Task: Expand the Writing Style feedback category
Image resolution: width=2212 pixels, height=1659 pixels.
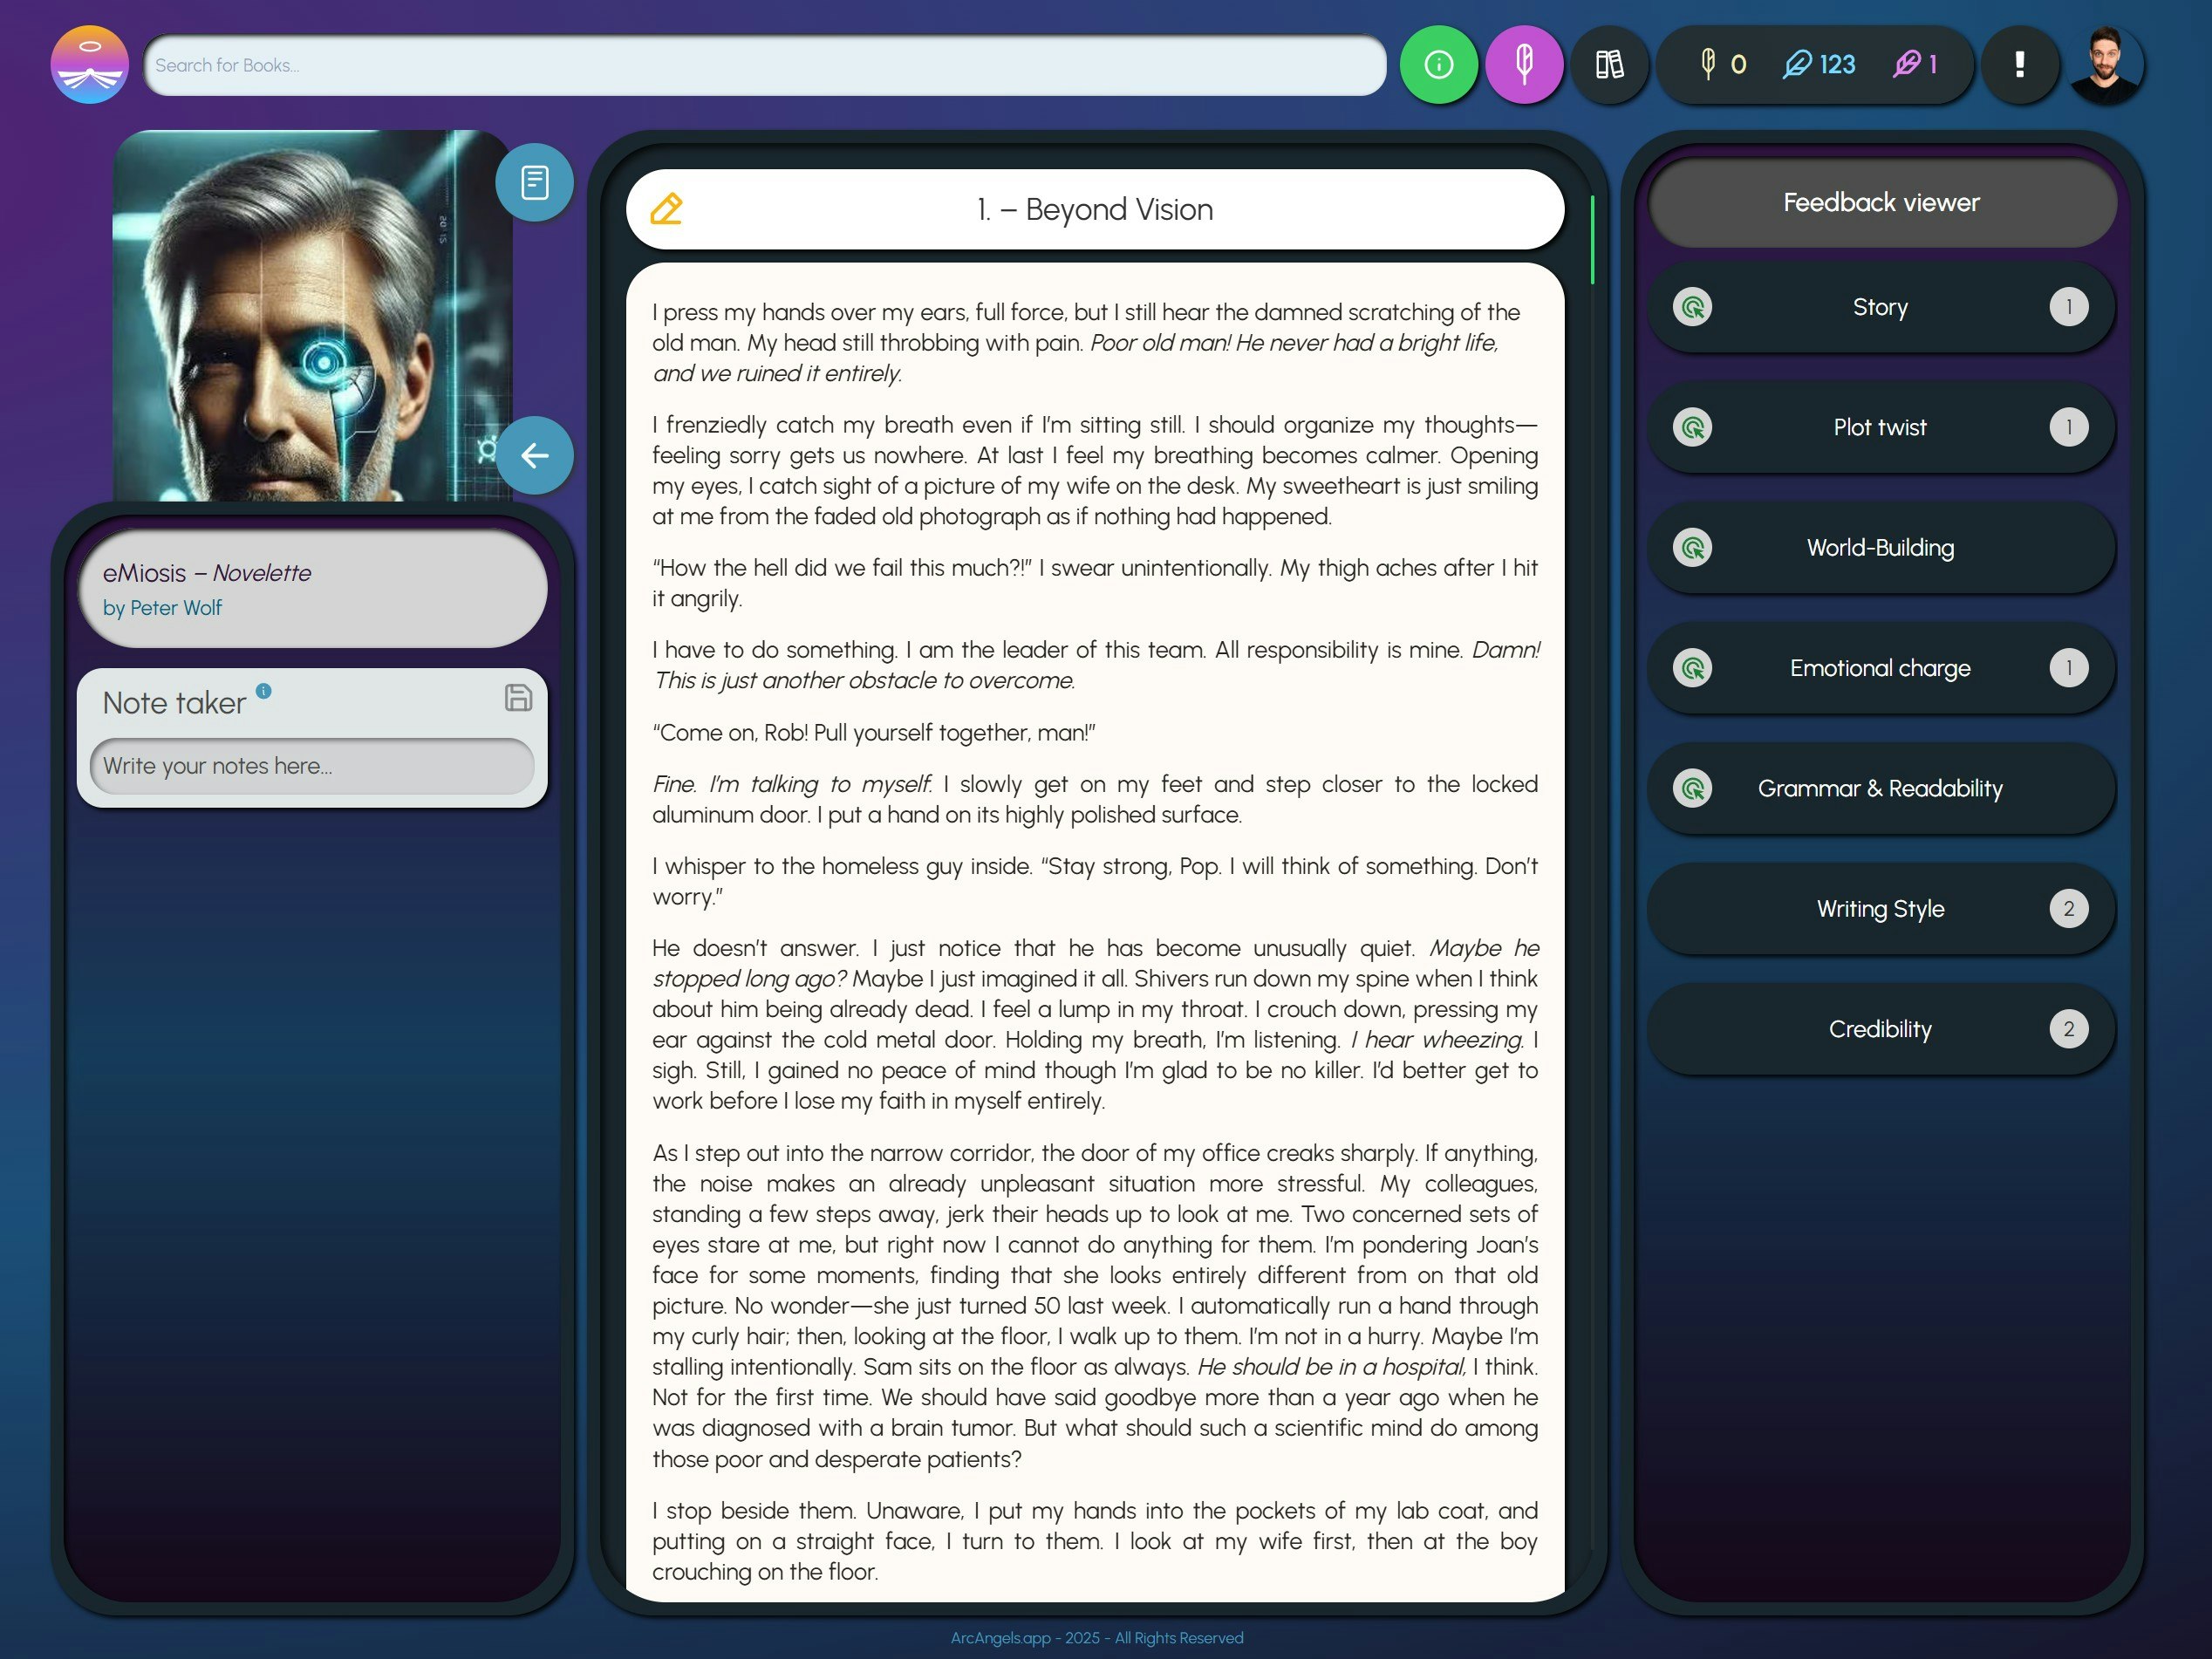Action: 1880,909
